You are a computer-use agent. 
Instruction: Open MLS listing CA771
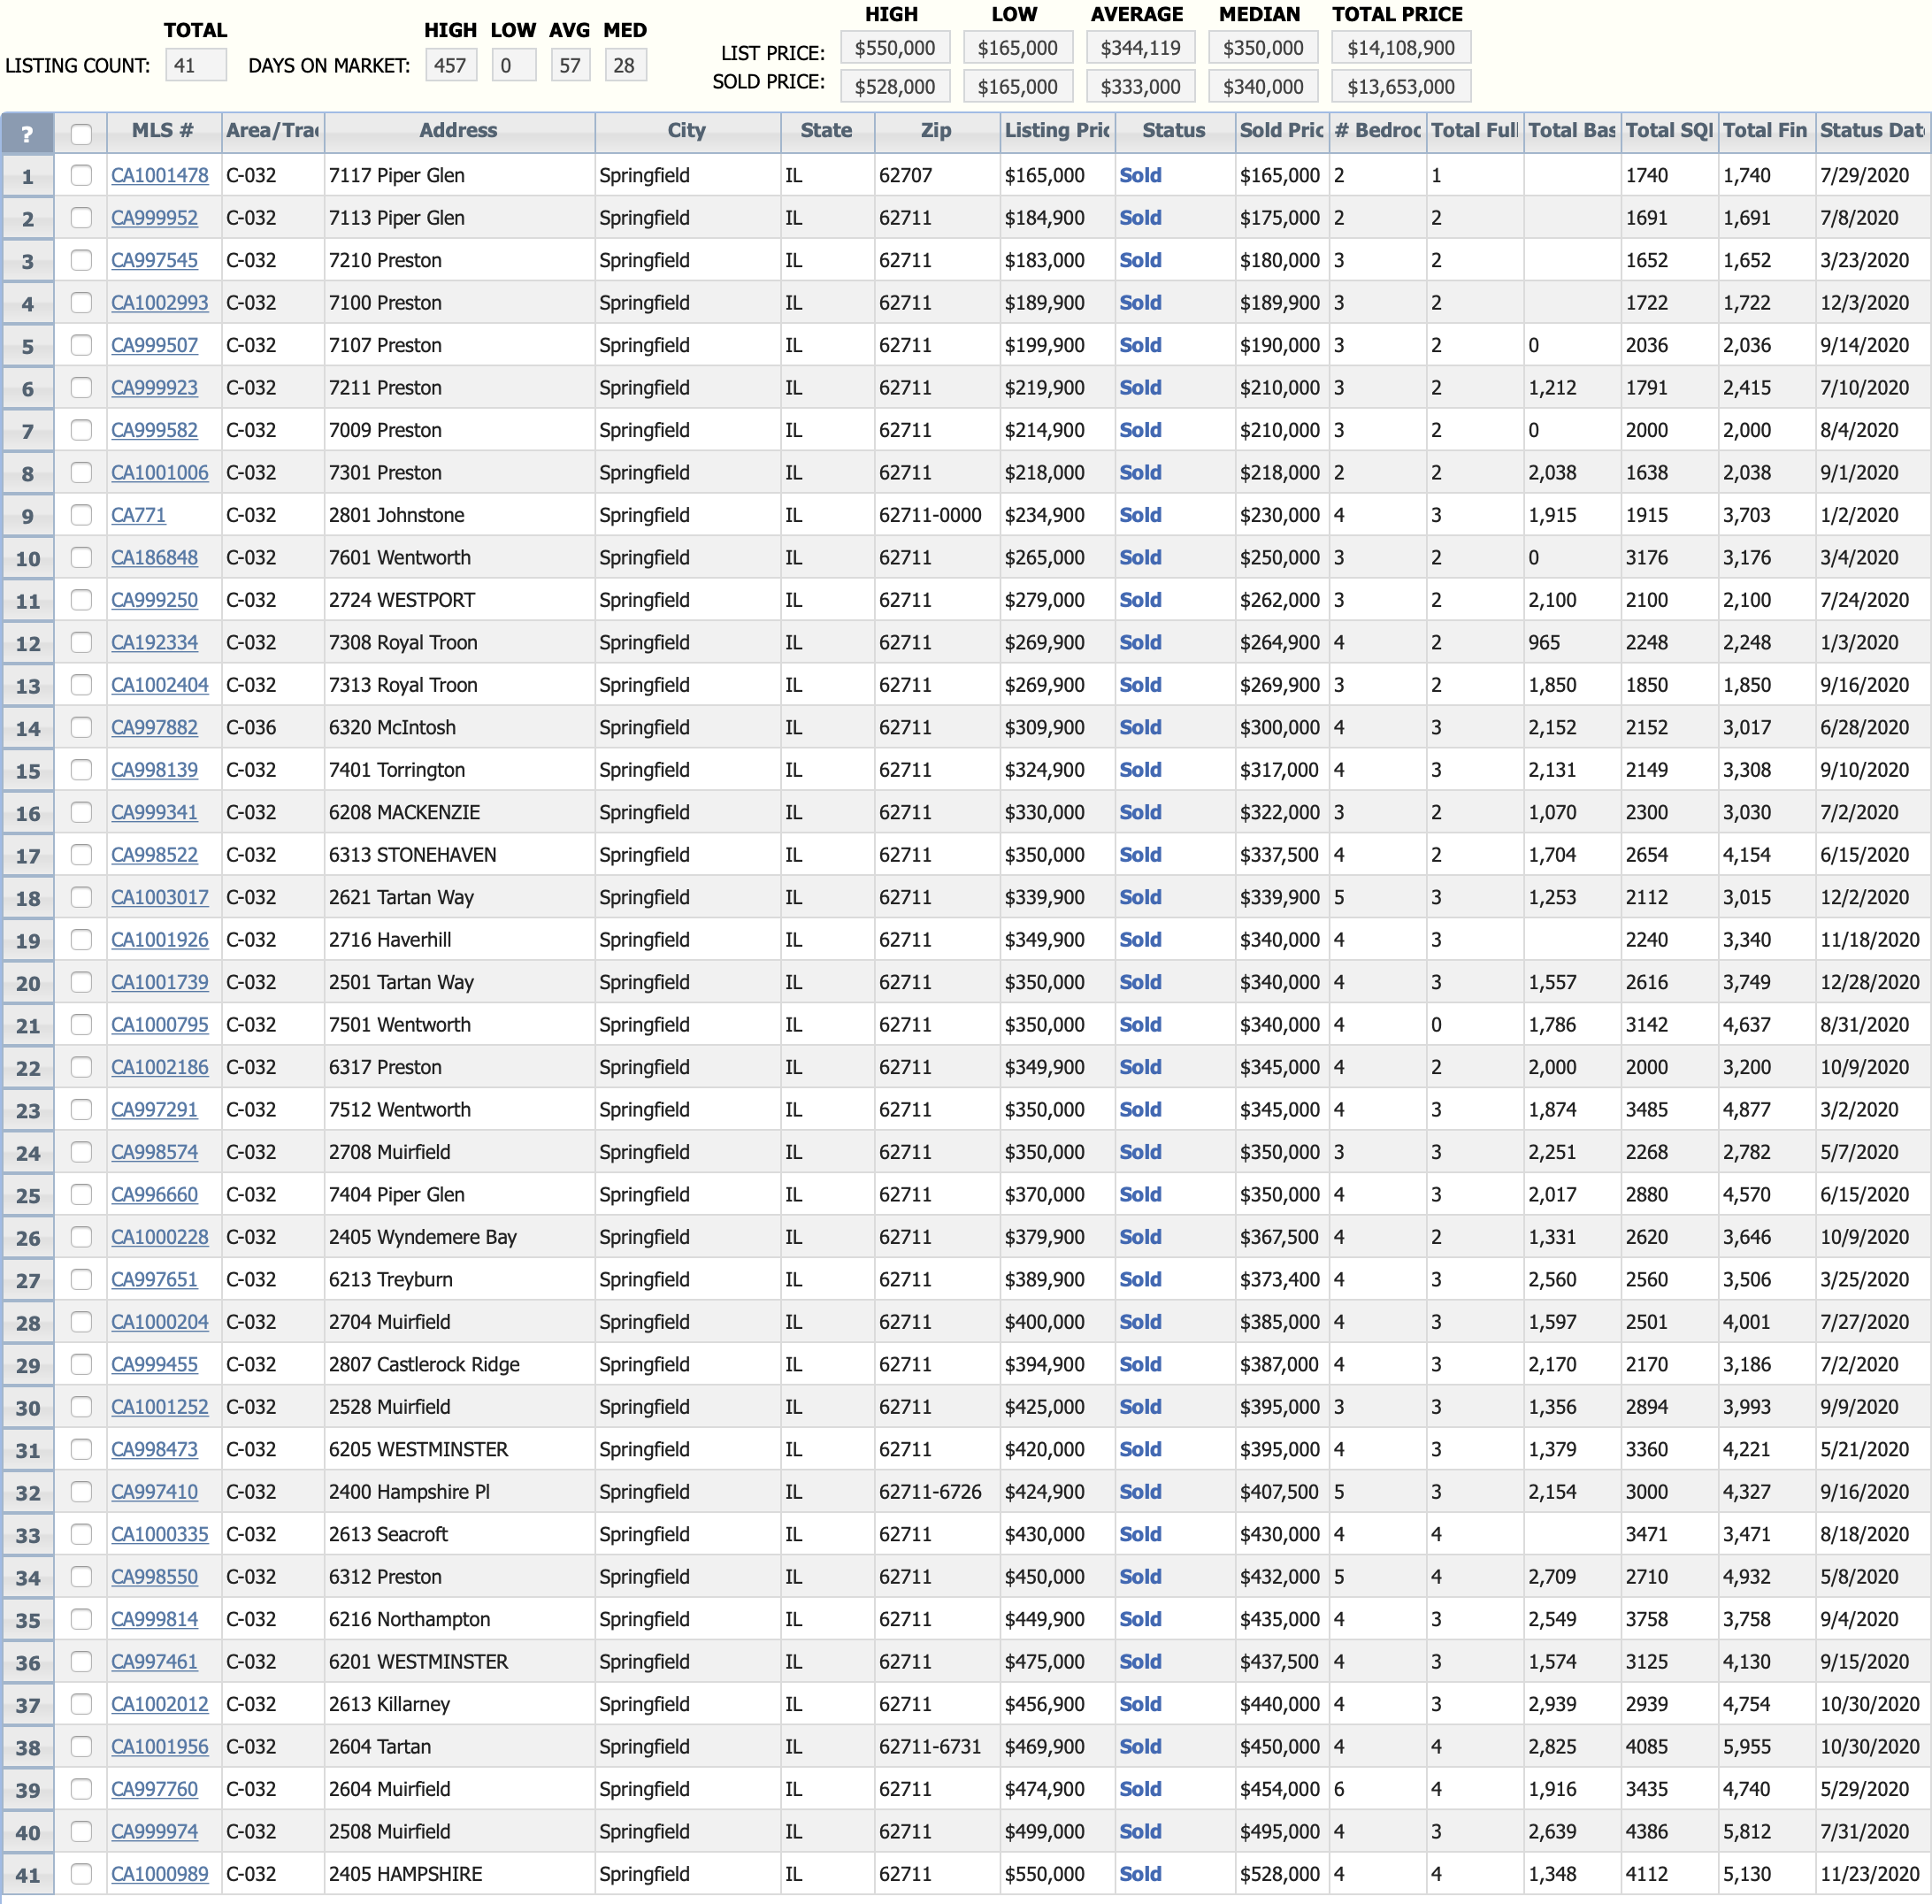tap(138, 515)
